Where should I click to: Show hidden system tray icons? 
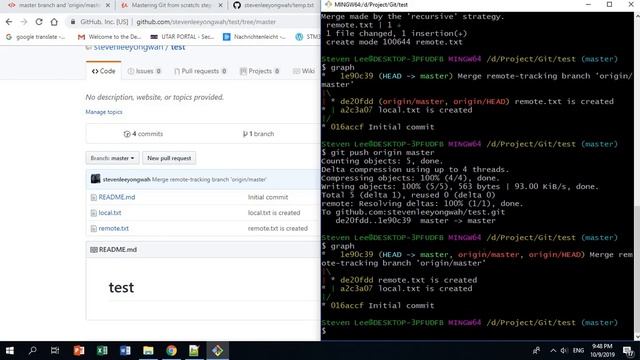[553, 351]
